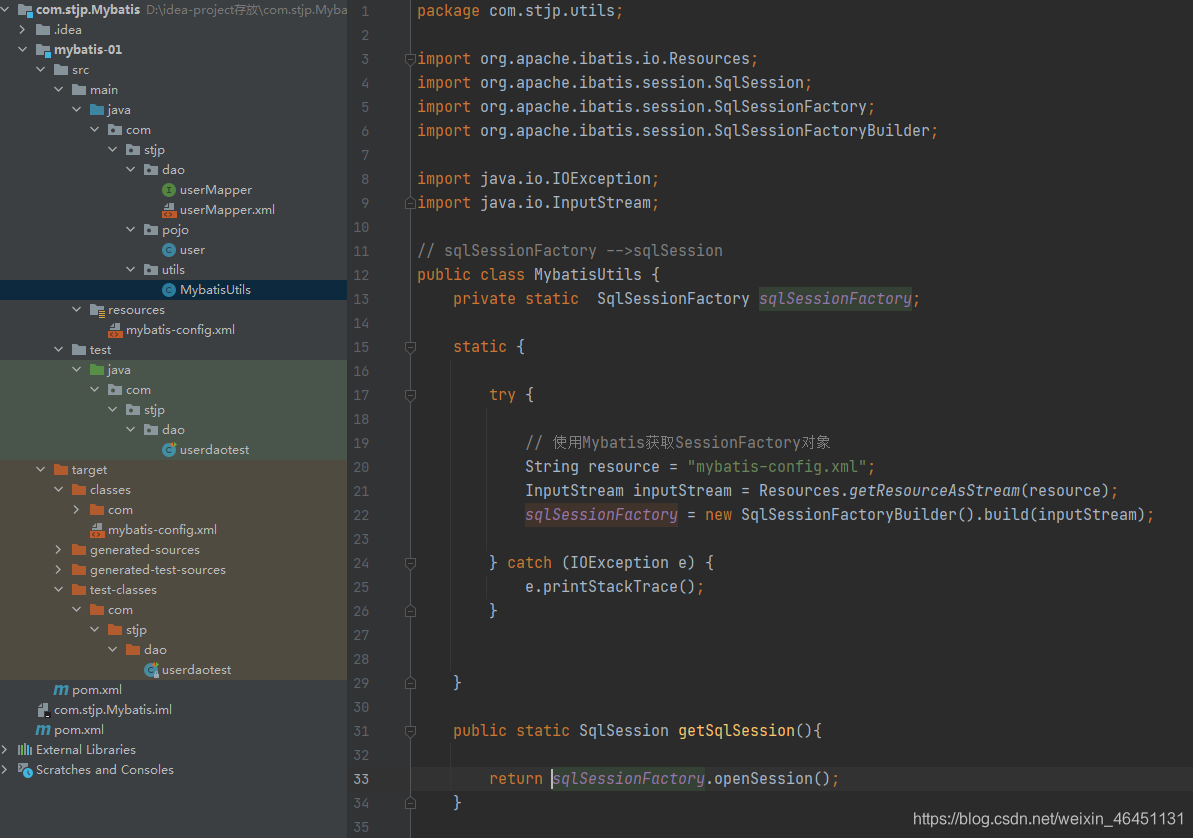1193x838 pixels.
Task: Click the test-classes folder icon
Action: (x=79, y=590)
